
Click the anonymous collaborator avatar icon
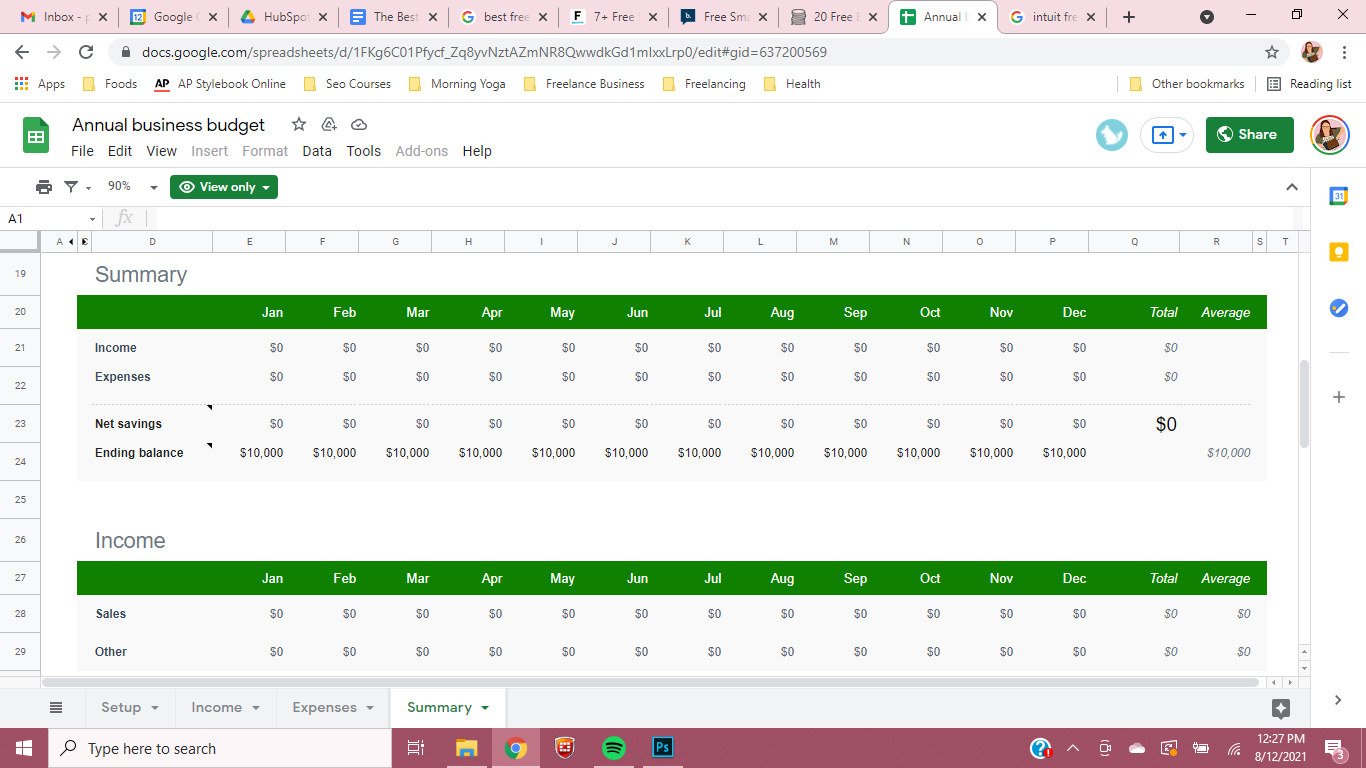coord(1112,135)
